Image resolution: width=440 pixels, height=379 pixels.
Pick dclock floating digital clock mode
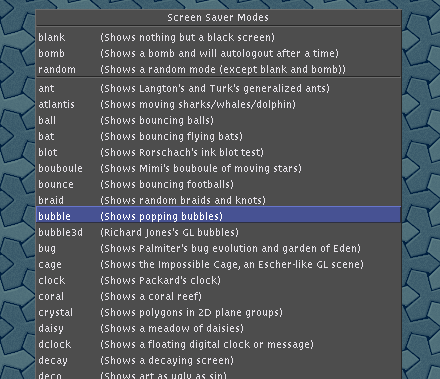(218, 344)
